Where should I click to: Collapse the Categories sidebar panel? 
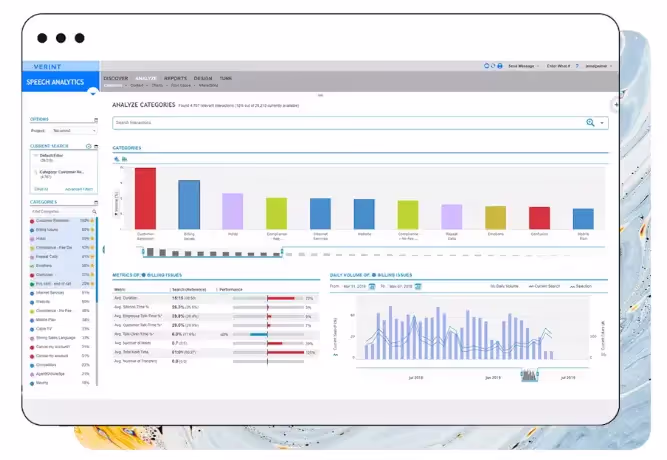pos(96,203)
